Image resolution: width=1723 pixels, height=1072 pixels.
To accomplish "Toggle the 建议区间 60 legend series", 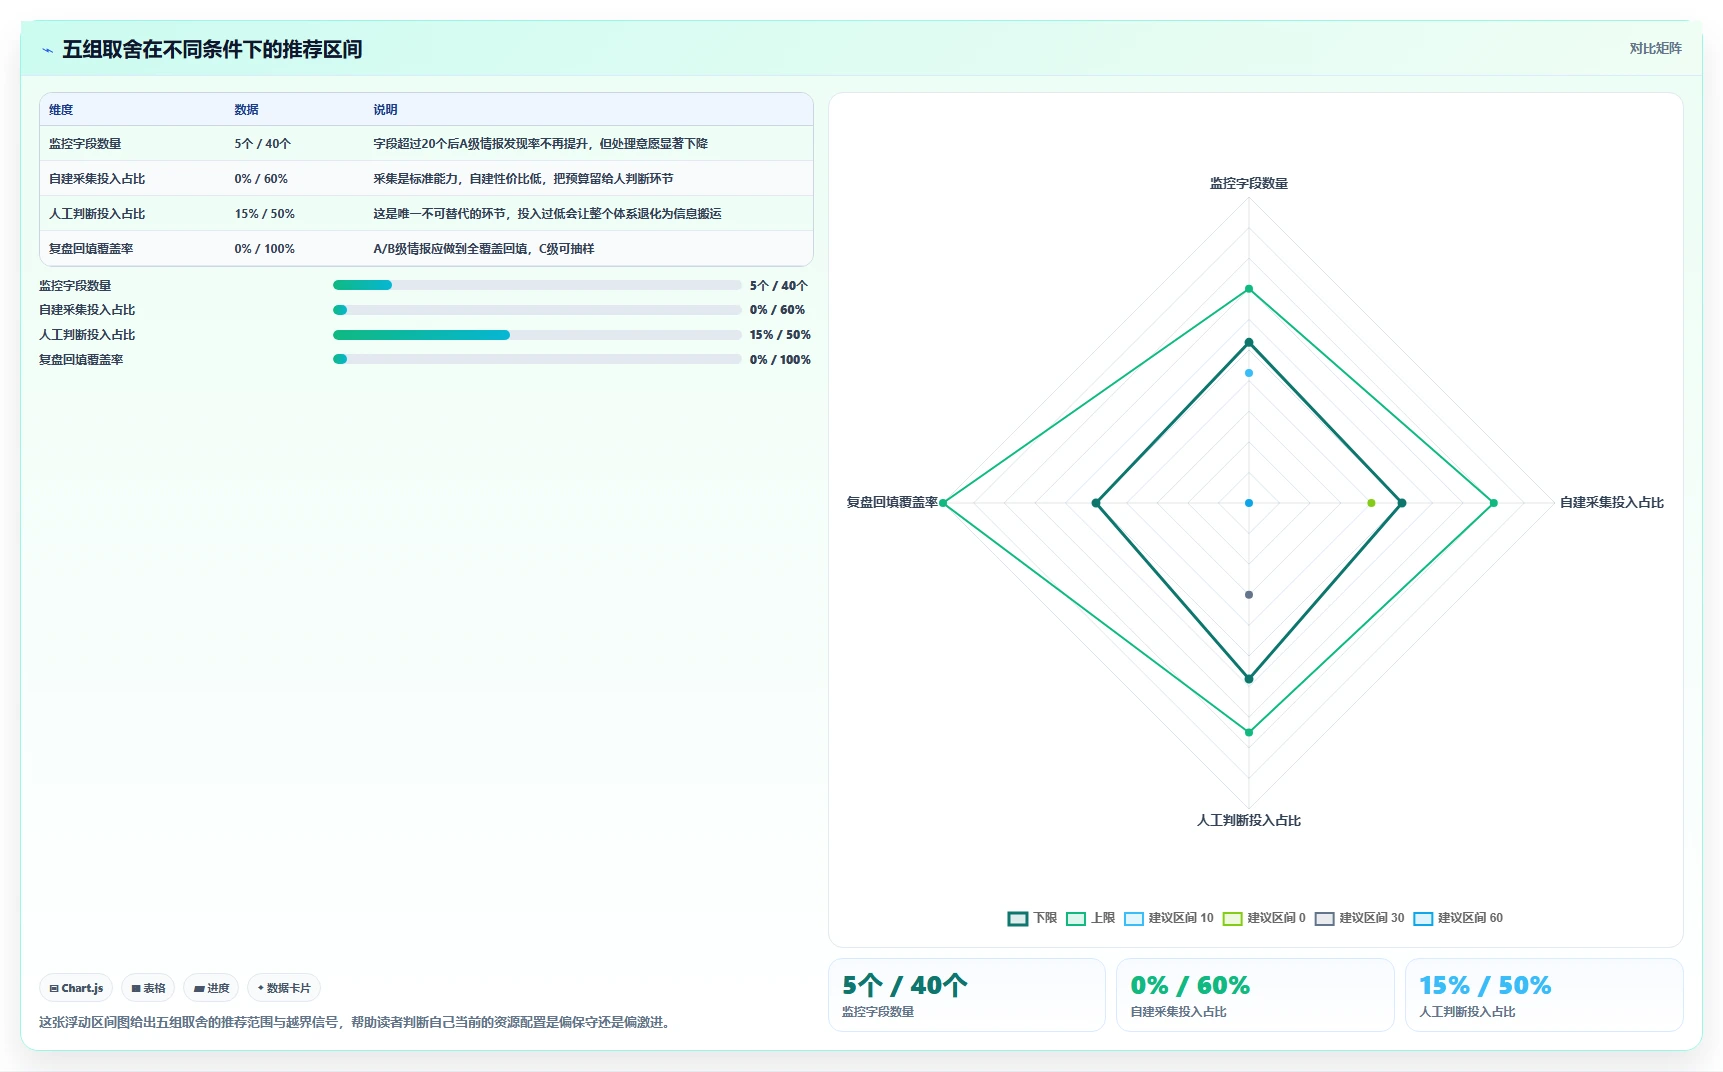I will (1458, 918).
